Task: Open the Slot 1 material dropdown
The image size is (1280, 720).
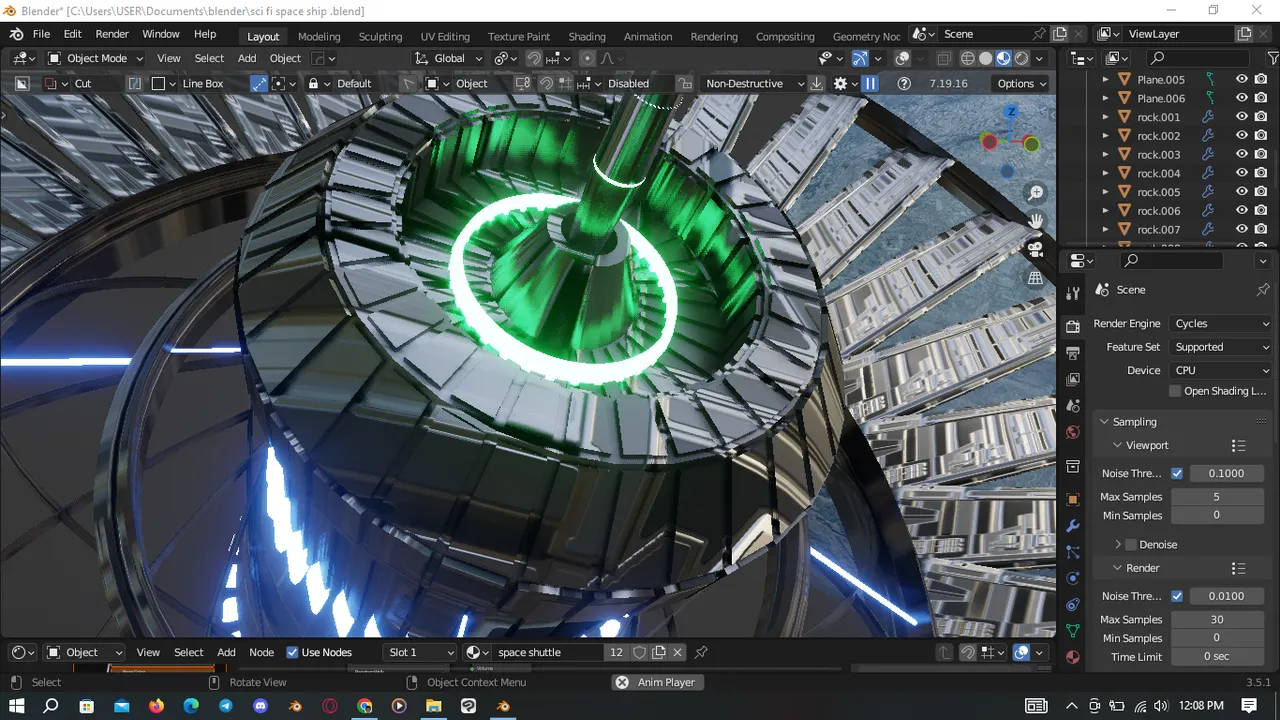Action: click(x=420, y=652)
